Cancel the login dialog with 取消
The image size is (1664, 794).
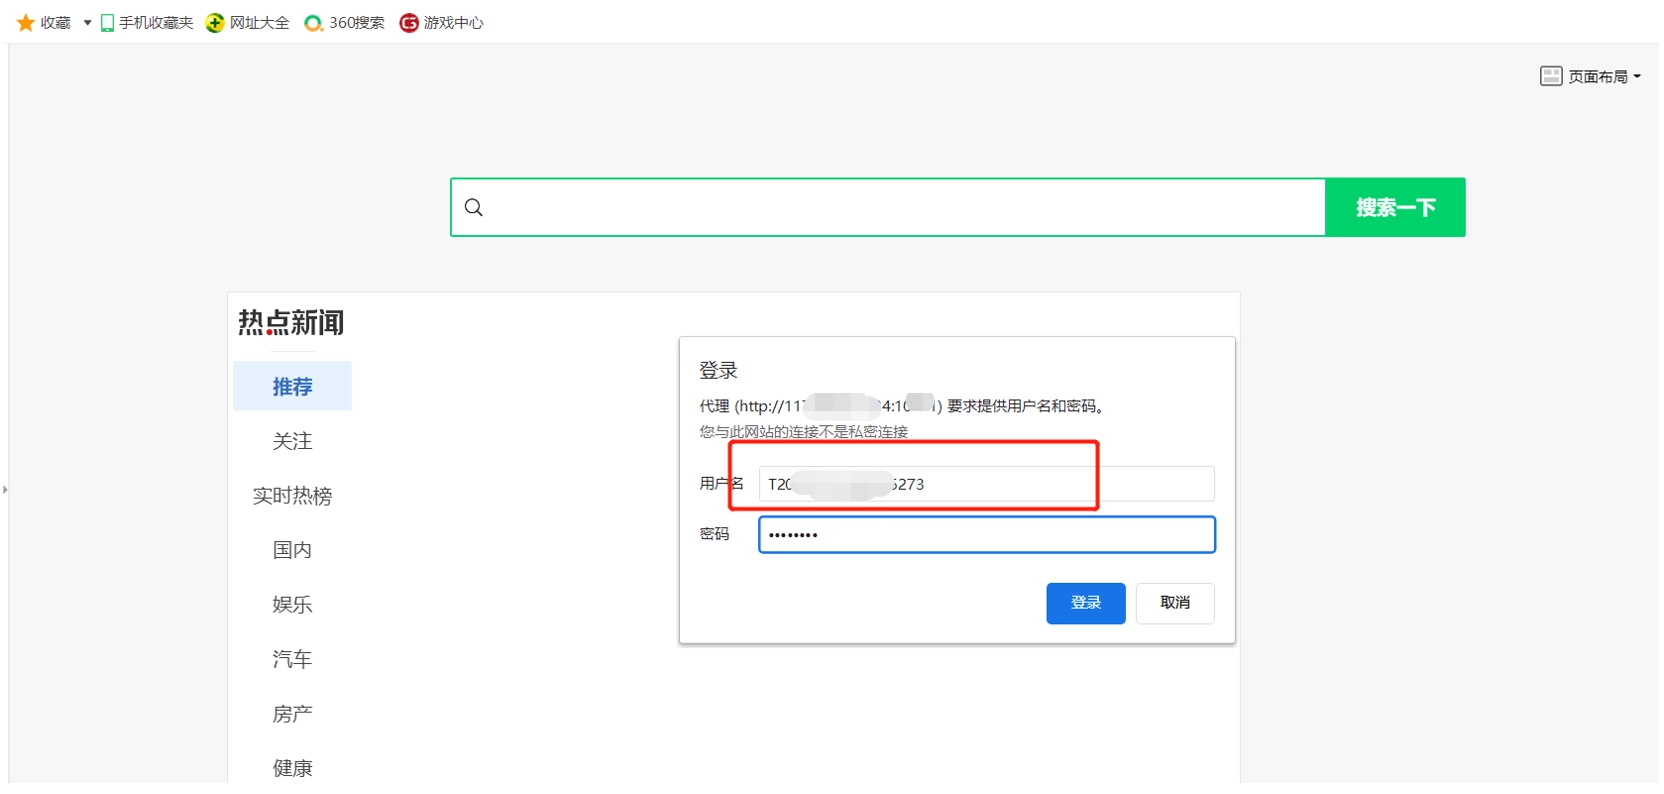pos(1174,603)
